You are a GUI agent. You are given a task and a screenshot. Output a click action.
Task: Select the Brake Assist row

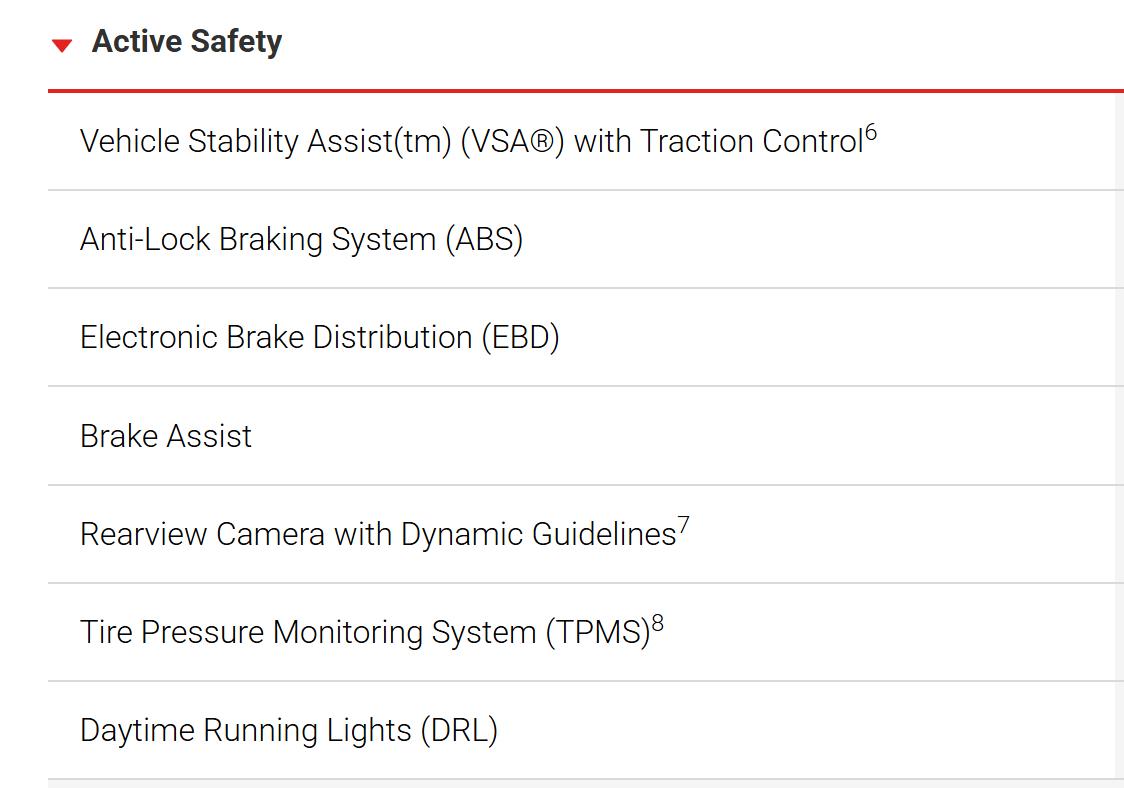click(x=586, y=436)
